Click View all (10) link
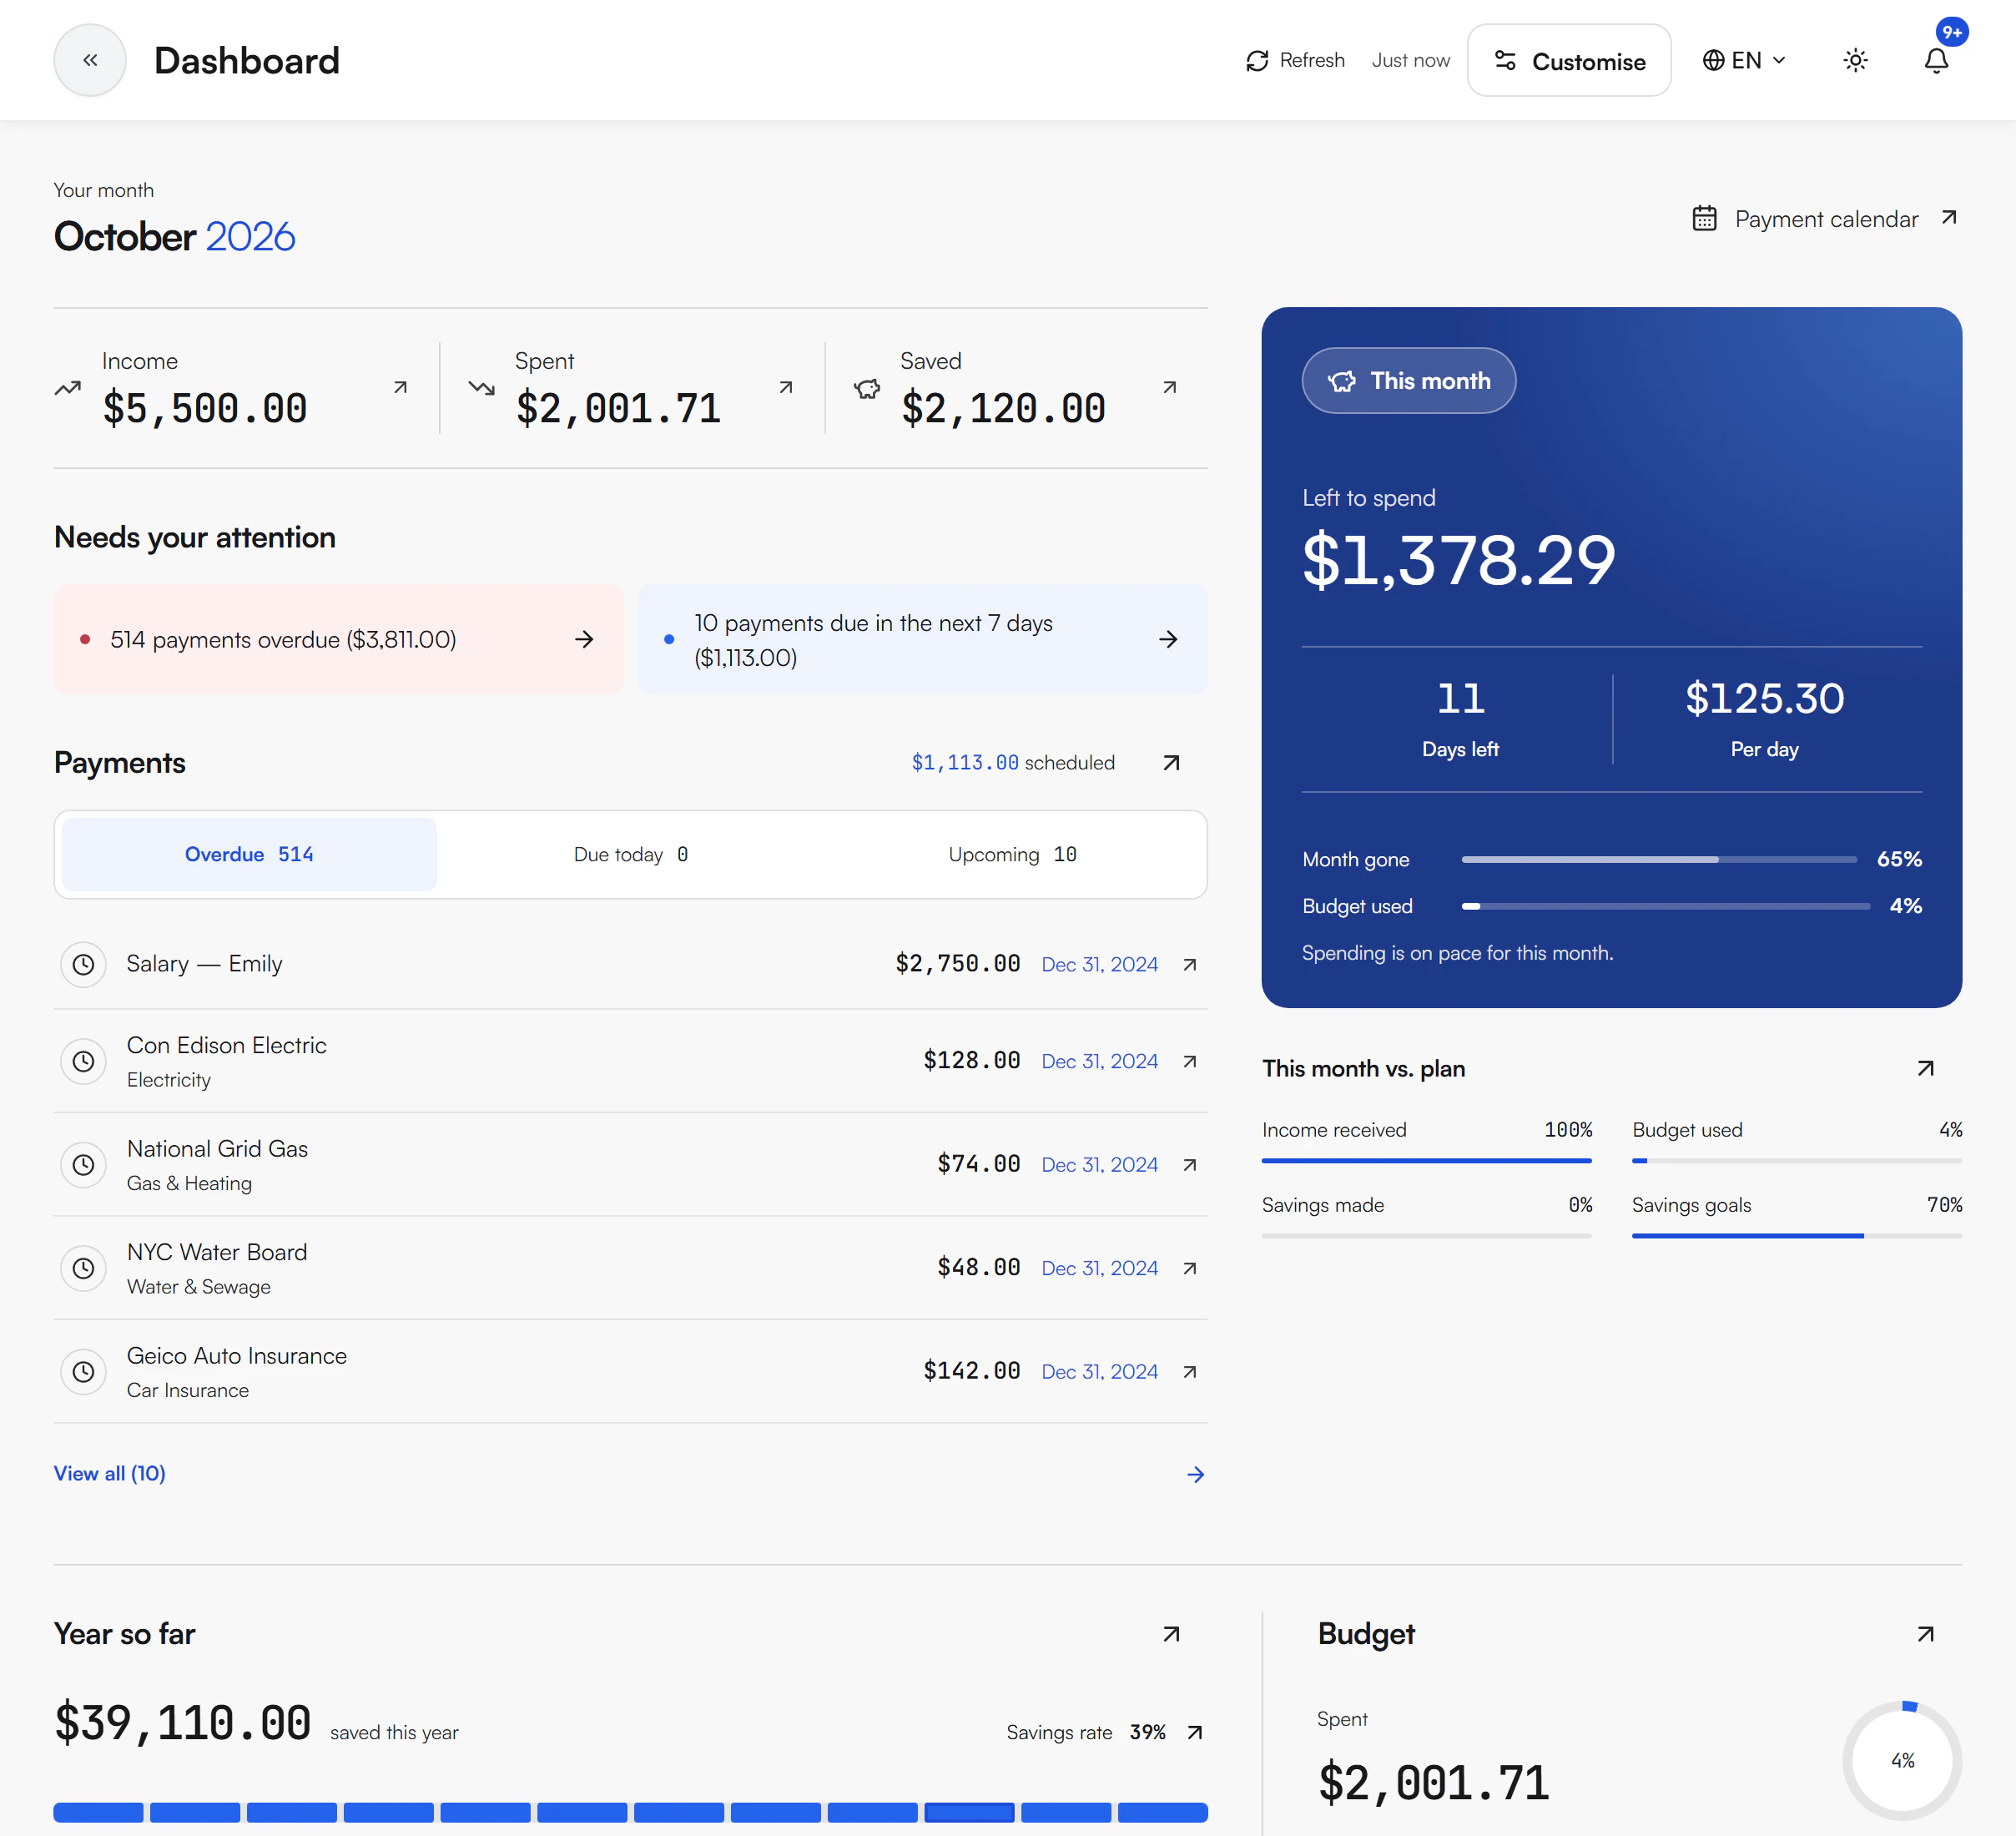This screenshot has height=1836, width=2016. (x=110, y=1473)
